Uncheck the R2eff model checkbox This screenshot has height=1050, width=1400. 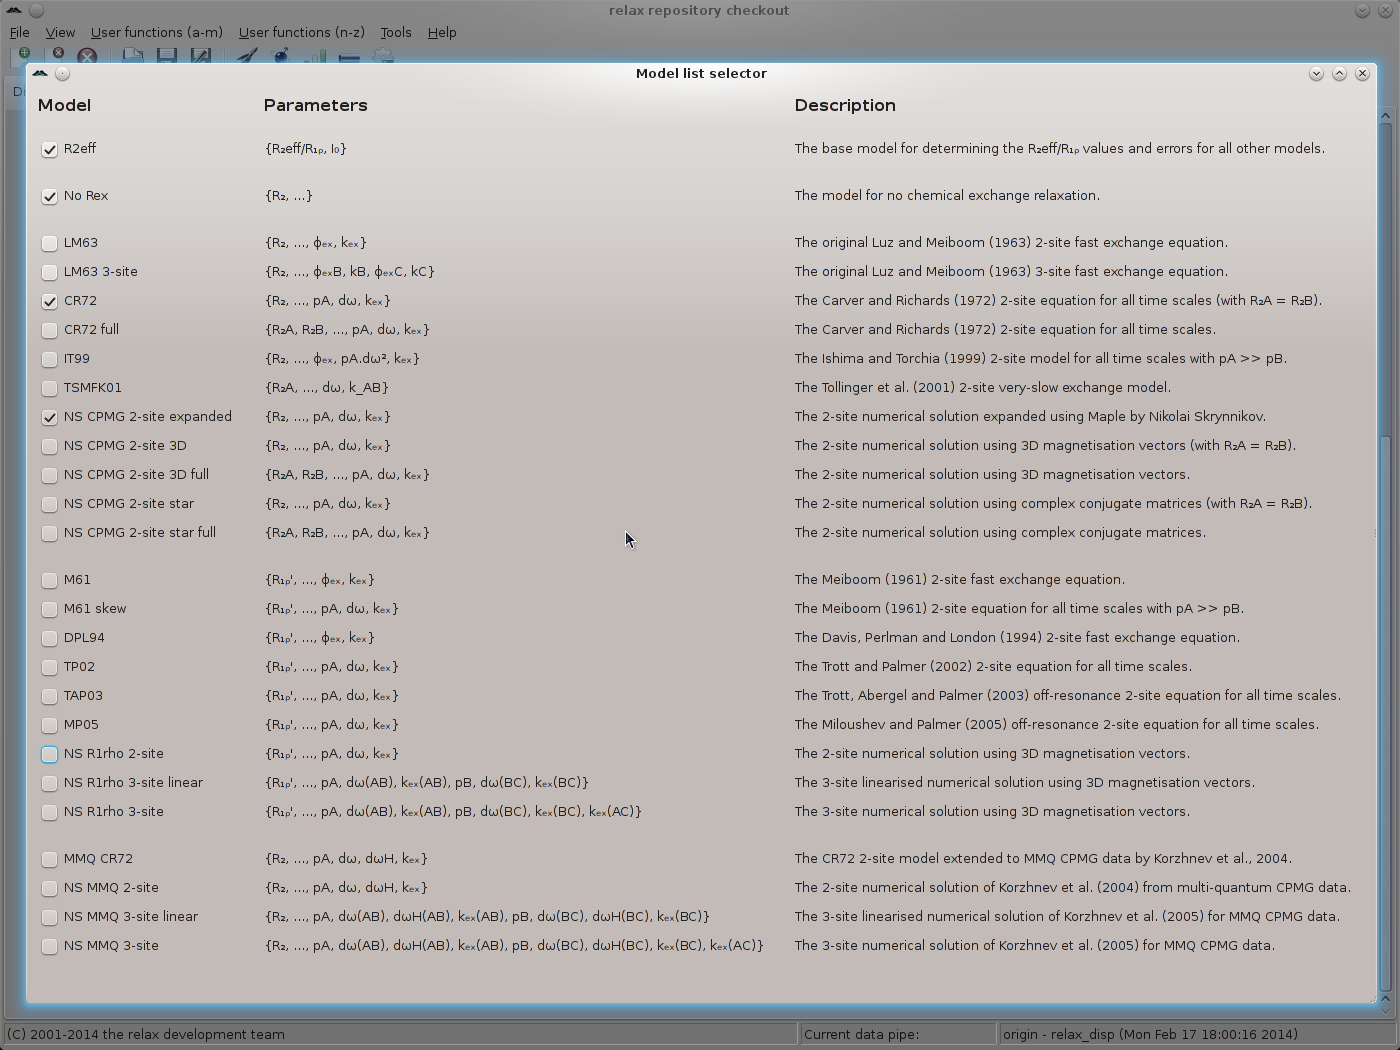point(49,149)
